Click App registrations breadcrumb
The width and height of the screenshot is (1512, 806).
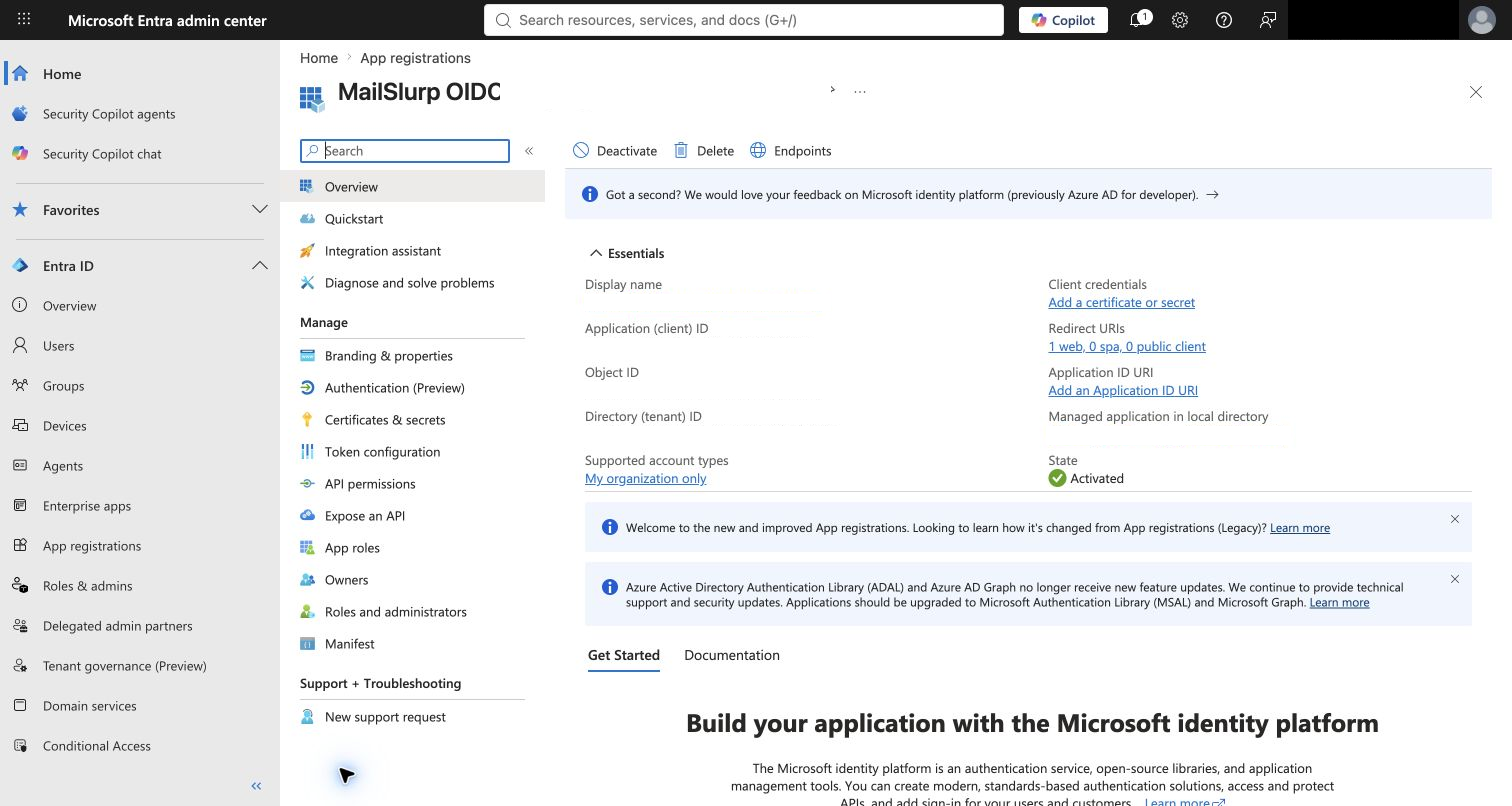click(415, 58)
